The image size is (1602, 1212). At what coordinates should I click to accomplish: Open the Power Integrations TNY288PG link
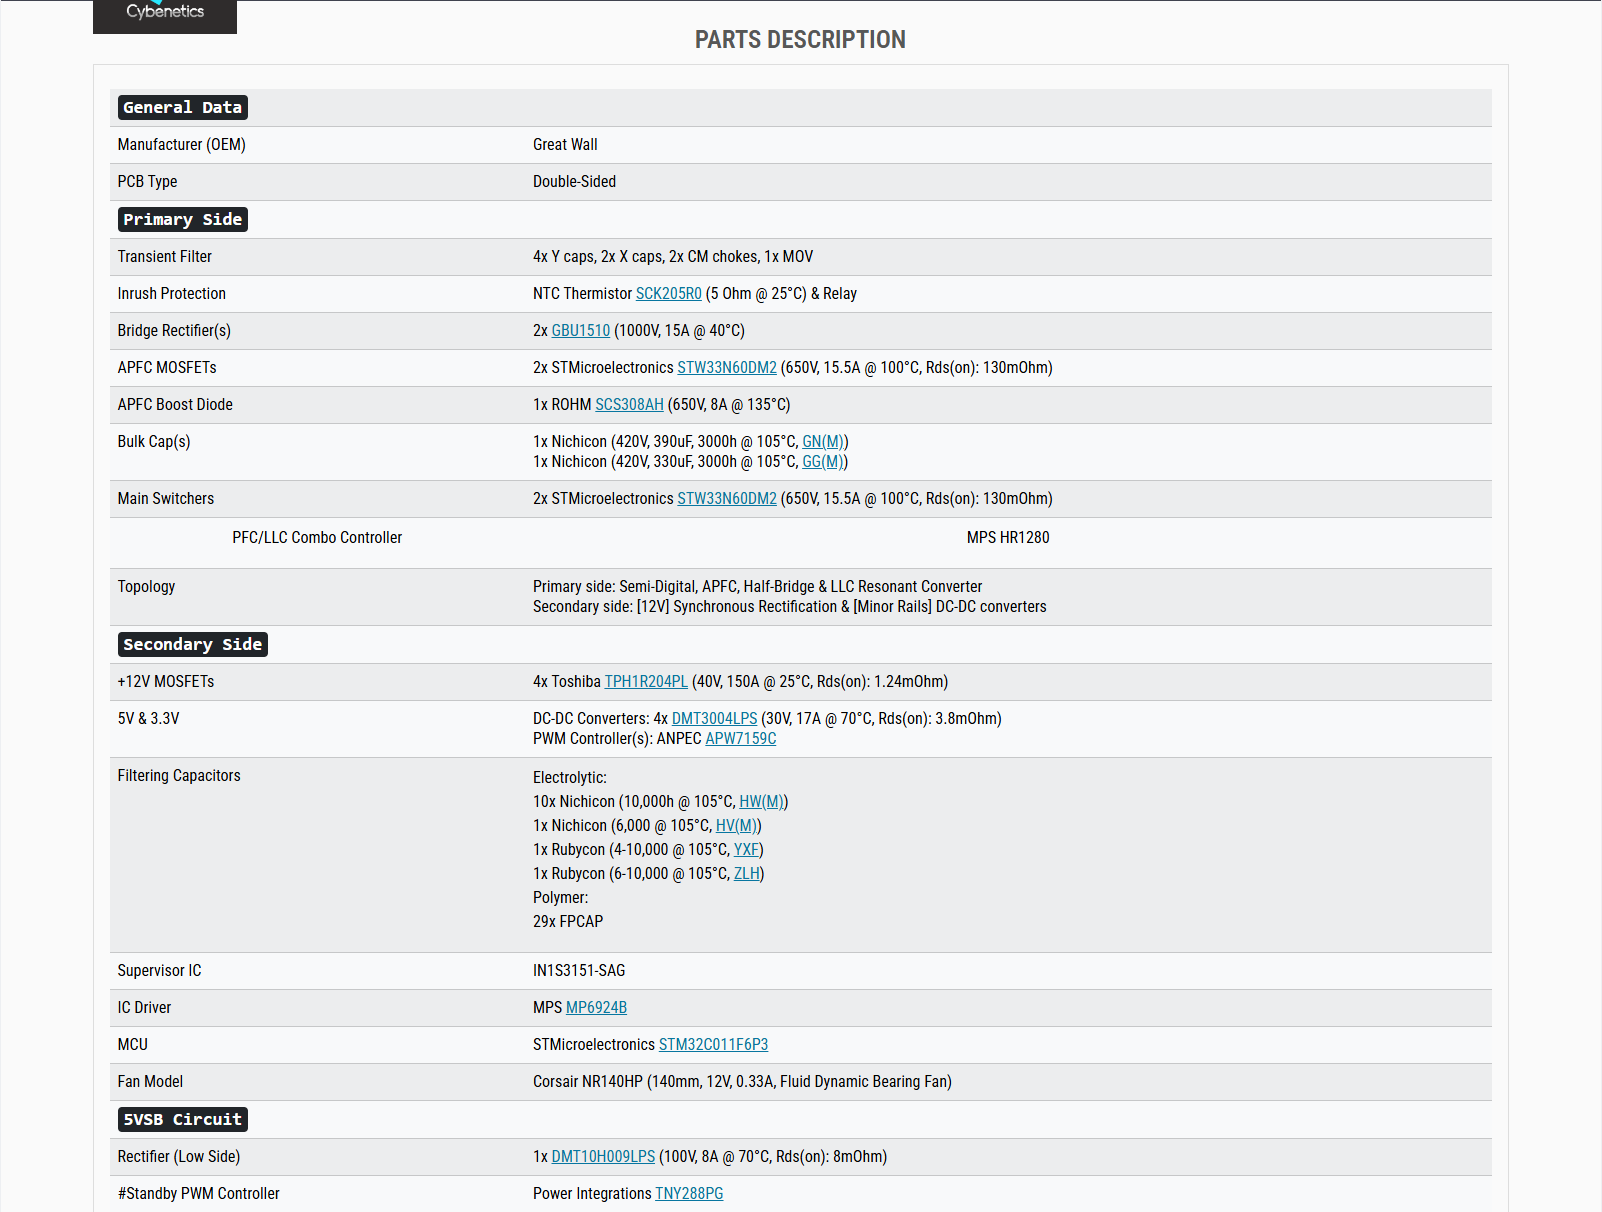[x=689, y=1194]
